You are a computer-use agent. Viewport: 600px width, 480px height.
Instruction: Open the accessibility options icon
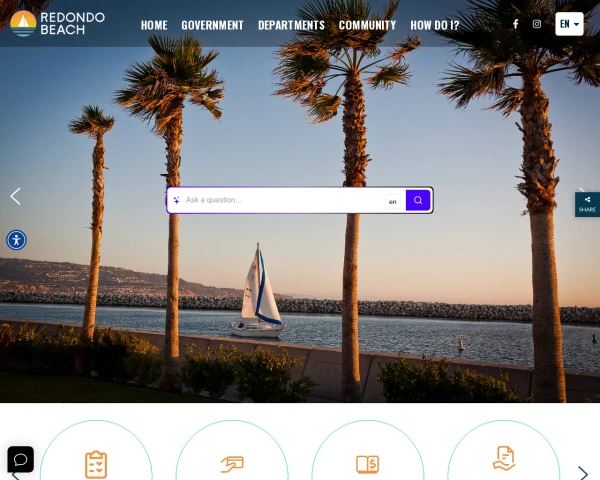click(16, 240)
